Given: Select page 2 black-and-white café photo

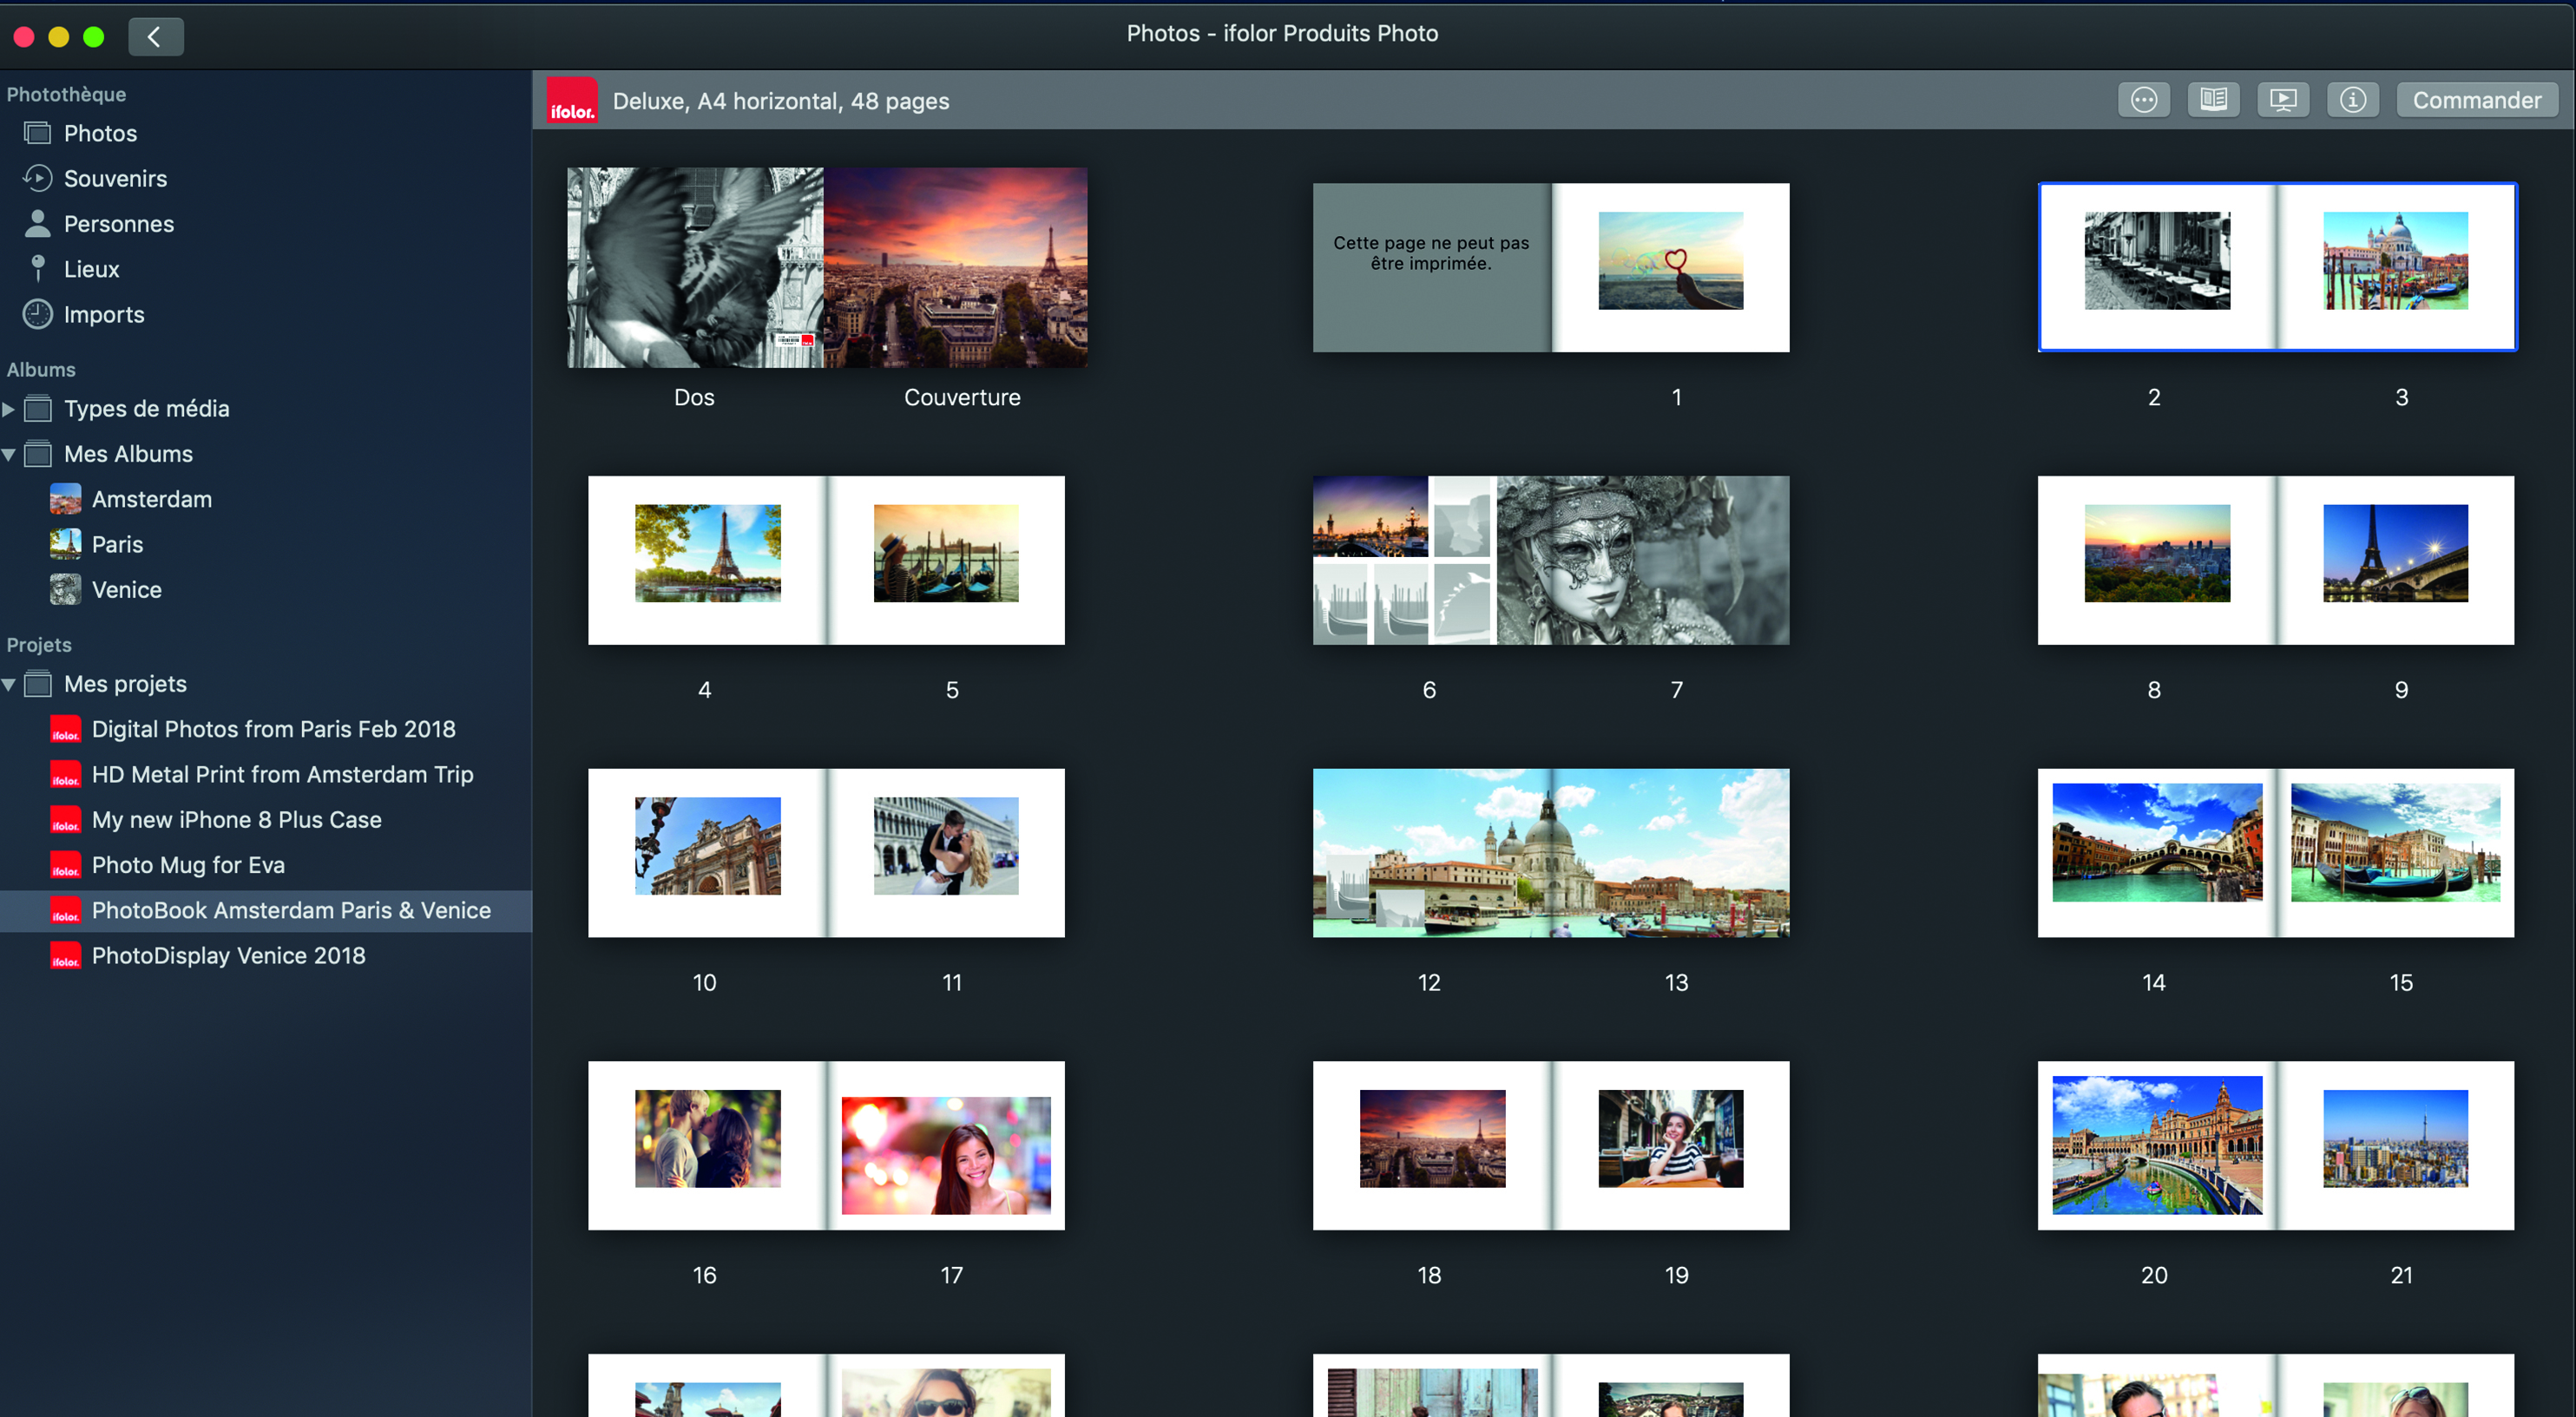Looking at the screenshot, I should (x=2157, y=261).
